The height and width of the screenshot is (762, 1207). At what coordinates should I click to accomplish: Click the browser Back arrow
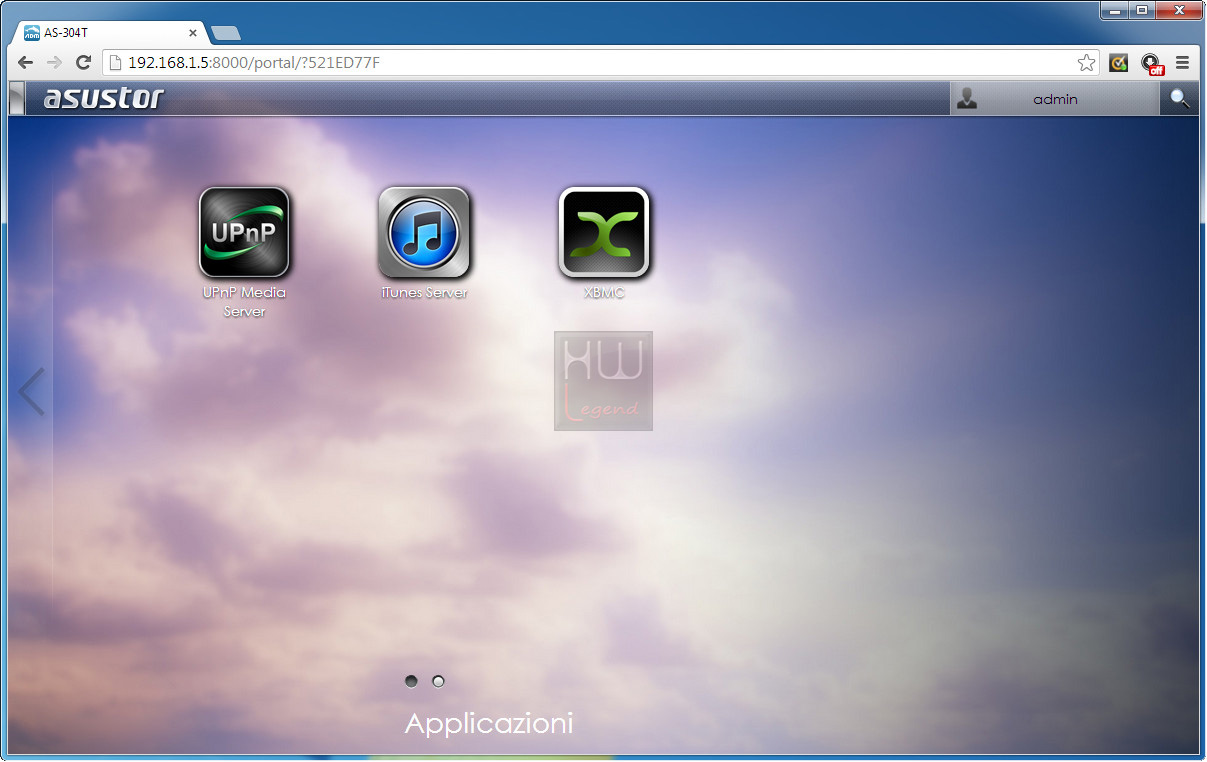click(x=26, y=63)
